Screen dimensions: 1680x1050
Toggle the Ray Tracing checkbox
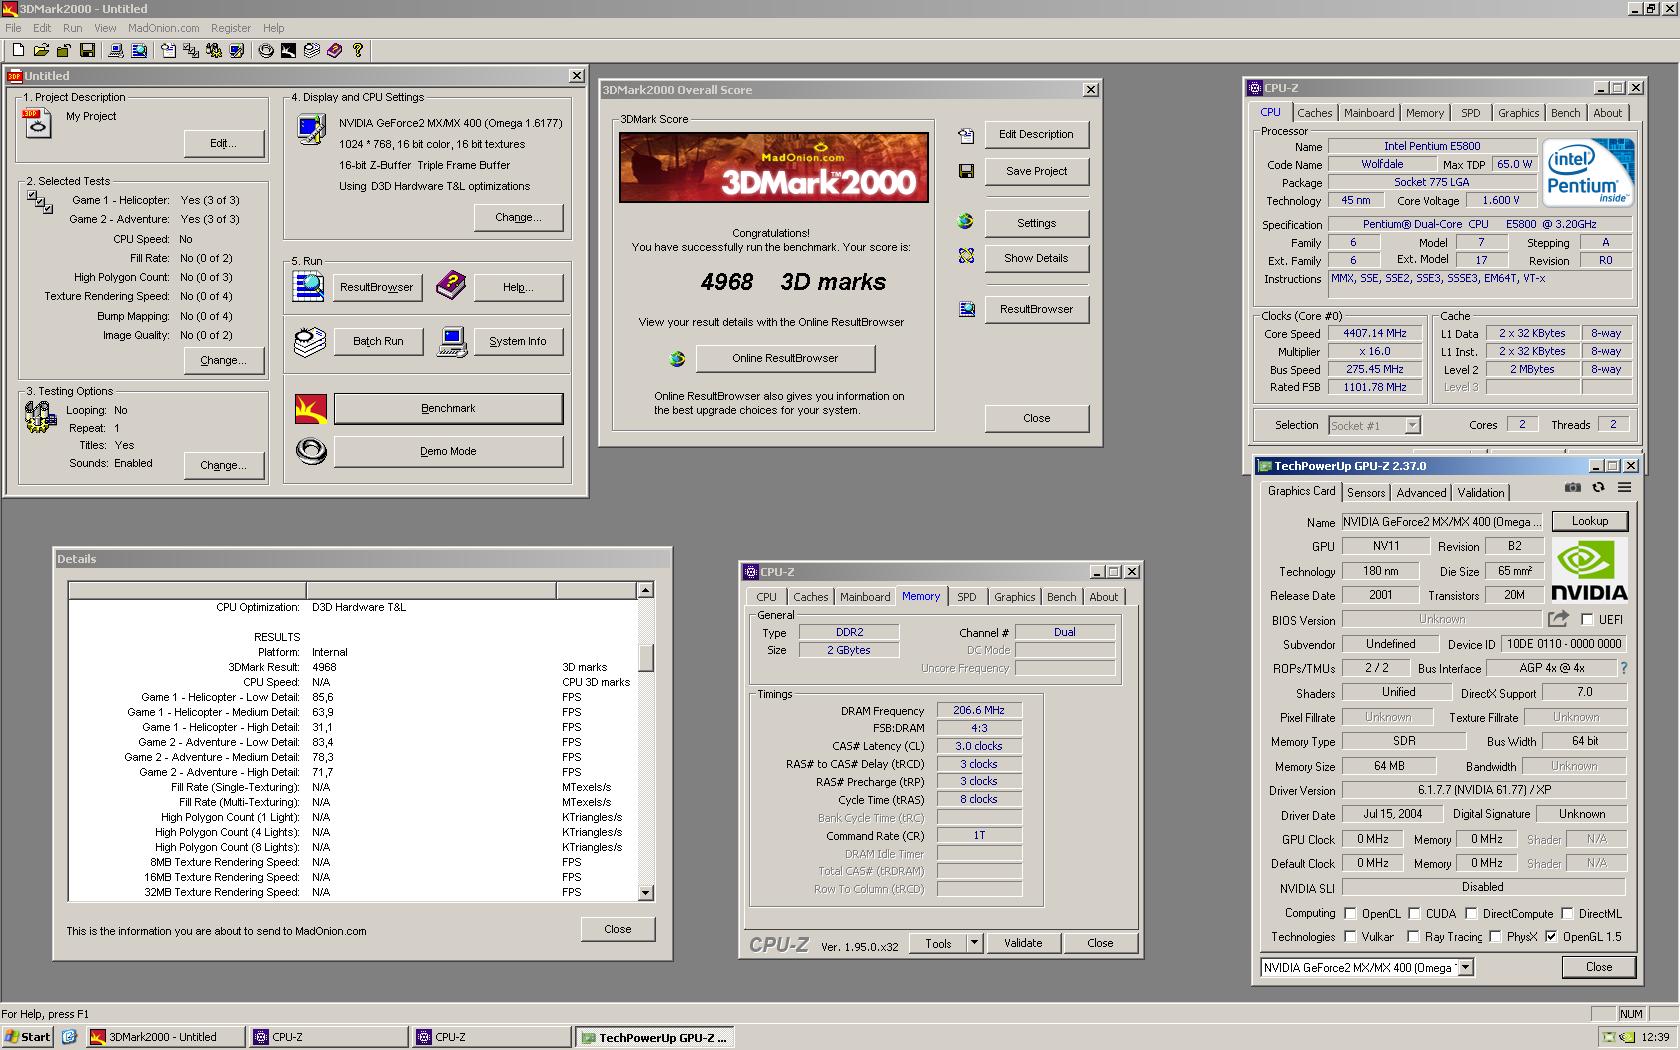[1413, 937]
